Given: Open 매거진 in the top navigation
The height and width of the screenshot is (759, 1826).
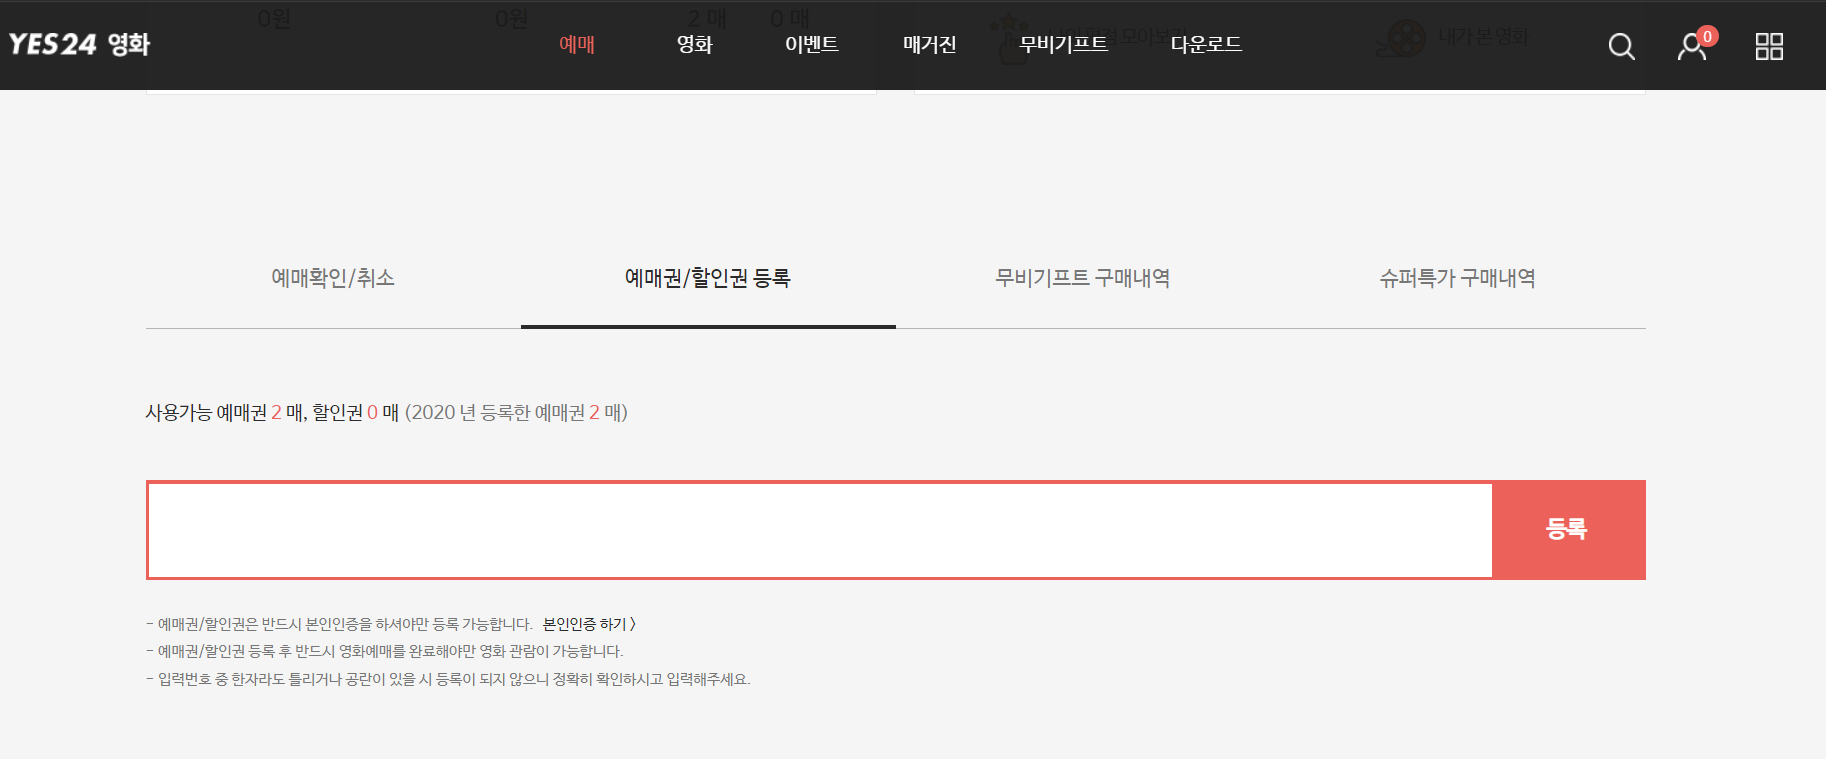Looking at the screenshot, I should 929,44.
